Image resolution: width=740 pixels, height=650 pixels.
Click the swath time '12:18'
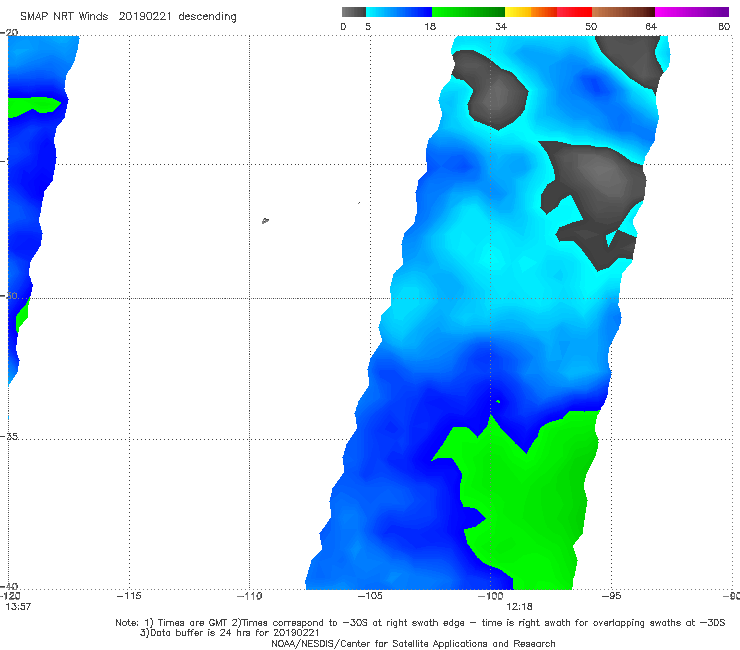(519, 607)
